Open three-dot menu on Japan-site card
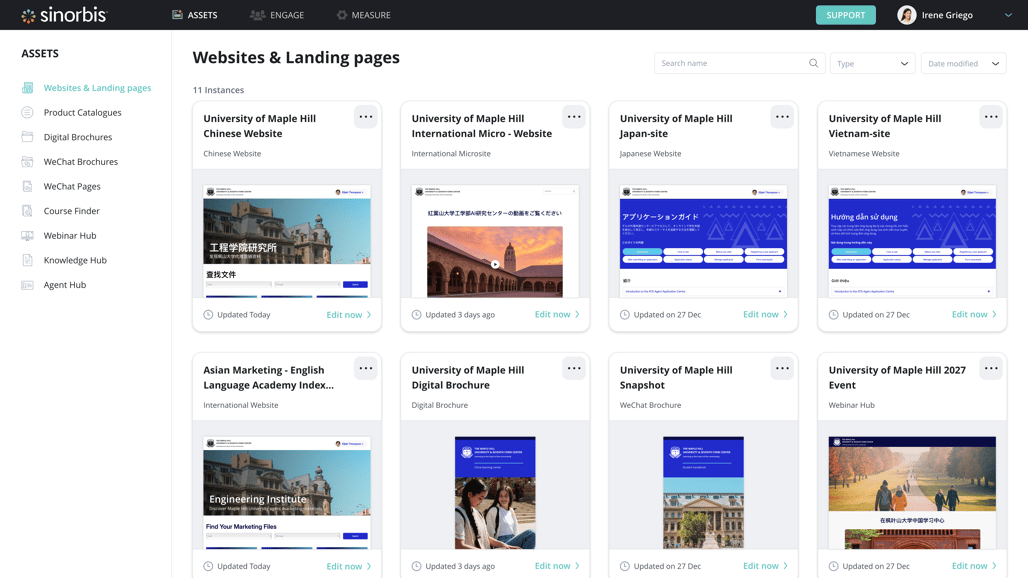 click(782, 117)
